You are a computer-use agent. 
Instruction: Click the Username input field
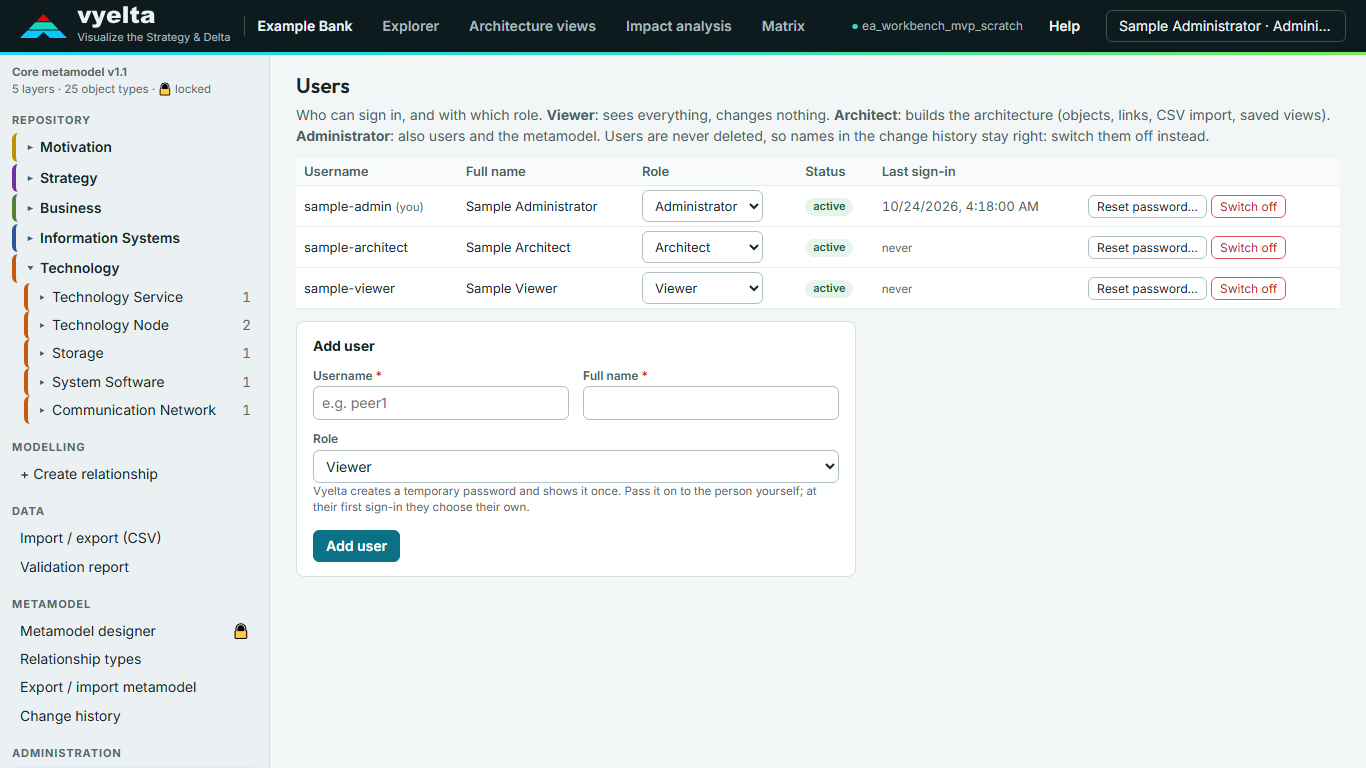click(x=441, y=403)
